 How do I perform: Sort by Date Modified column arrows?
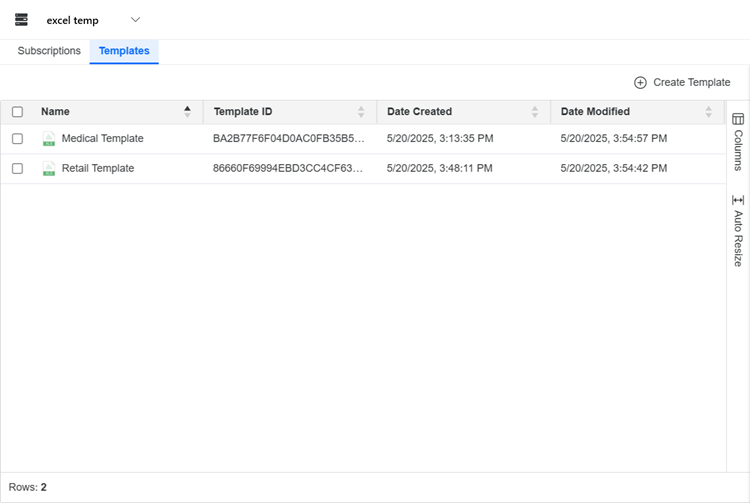[x=709, y=112]
